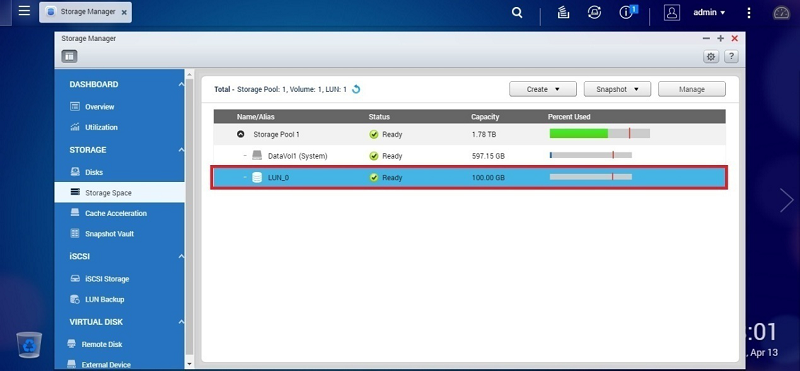800x371 pixels.
Task: Refresh the storage totals list
Action: coord(356,89)
